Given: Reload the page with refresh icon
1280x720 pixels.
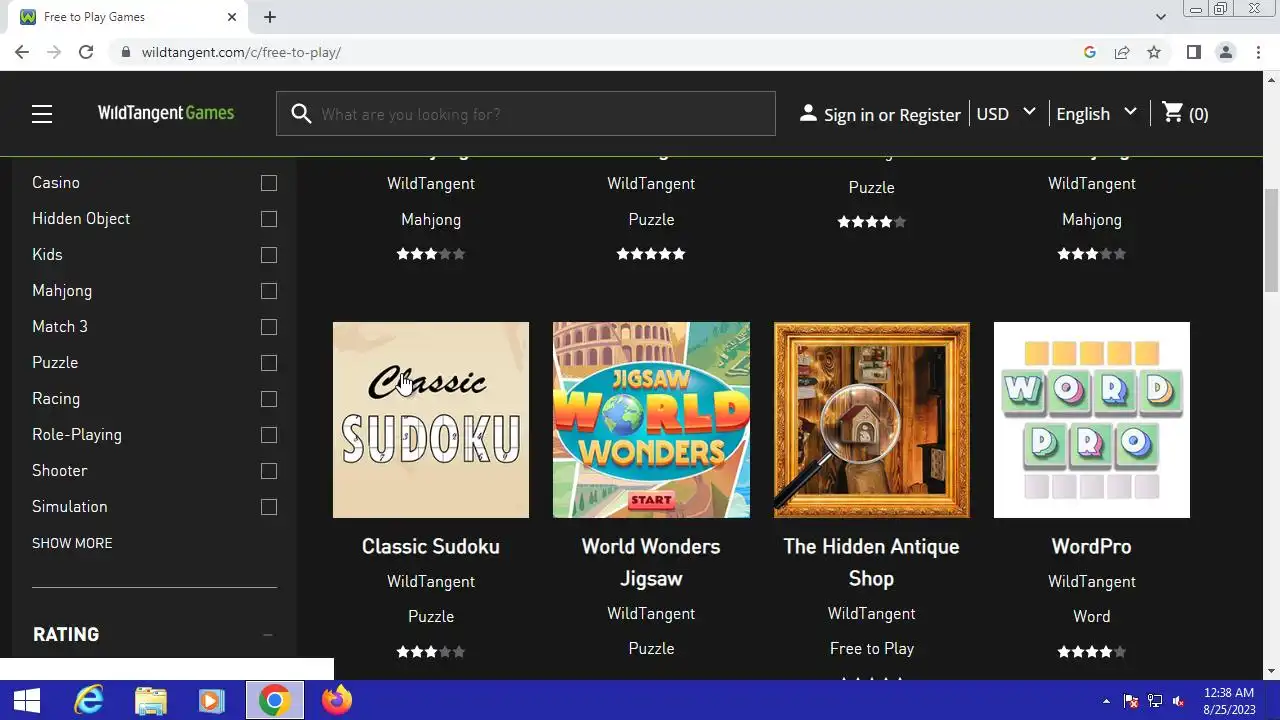Looking at the screenshot, I should coord(86,52).
